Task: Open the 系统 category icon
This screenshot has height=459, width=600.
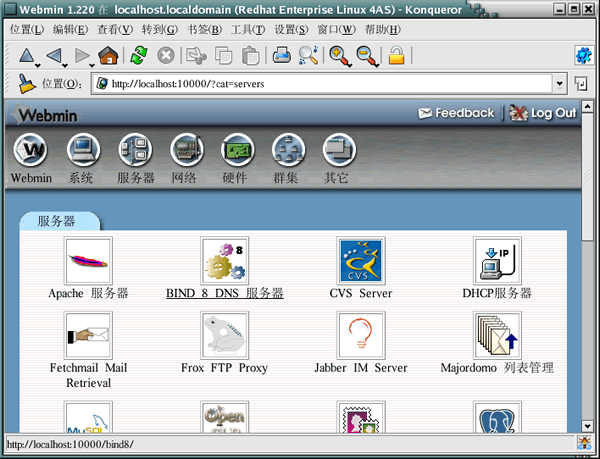Action: pyautogui.click(x=83, y=150)
